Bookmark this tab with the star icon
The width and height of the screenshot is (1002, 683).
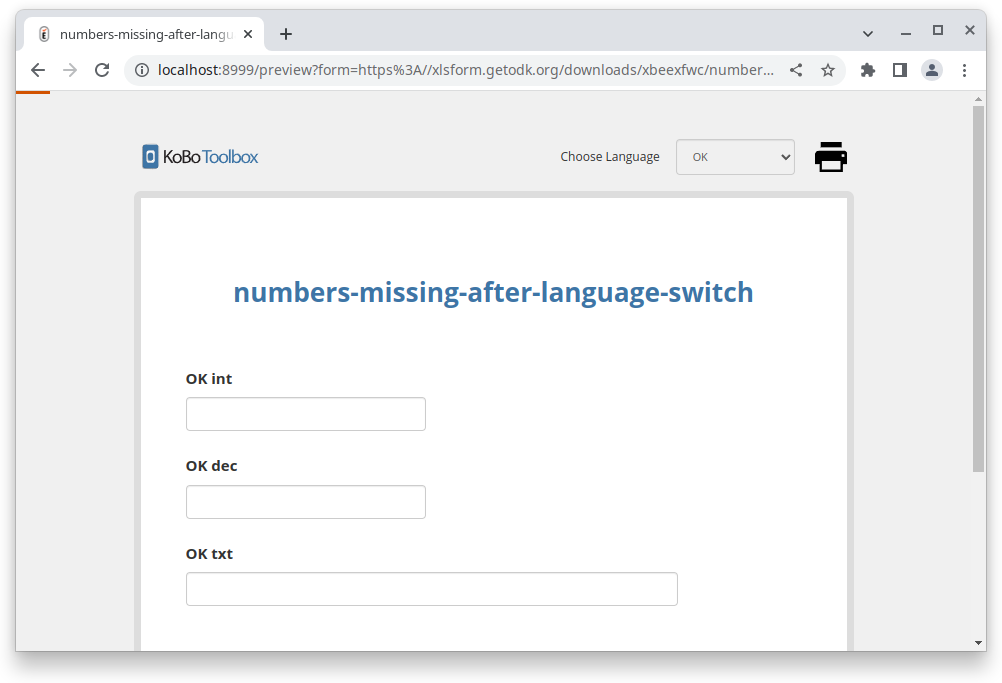pos(828,70)
